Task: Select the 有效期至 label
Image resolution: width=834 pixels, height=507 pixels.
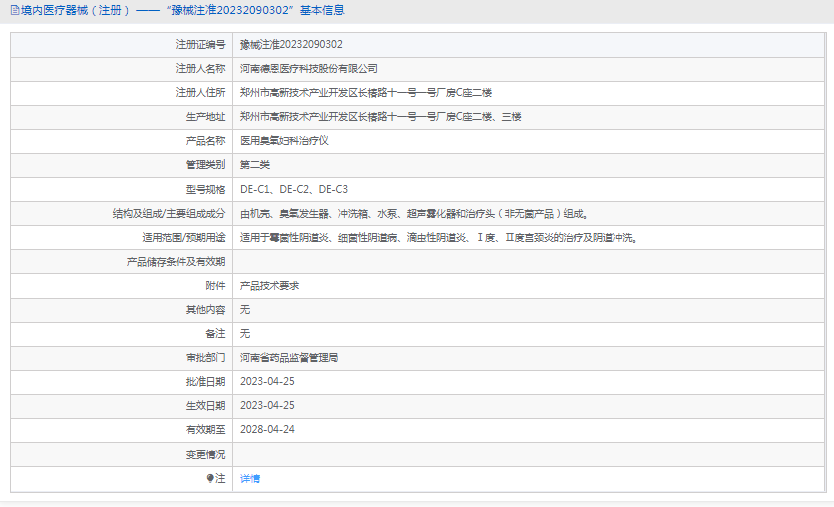Action: [205, 430]
